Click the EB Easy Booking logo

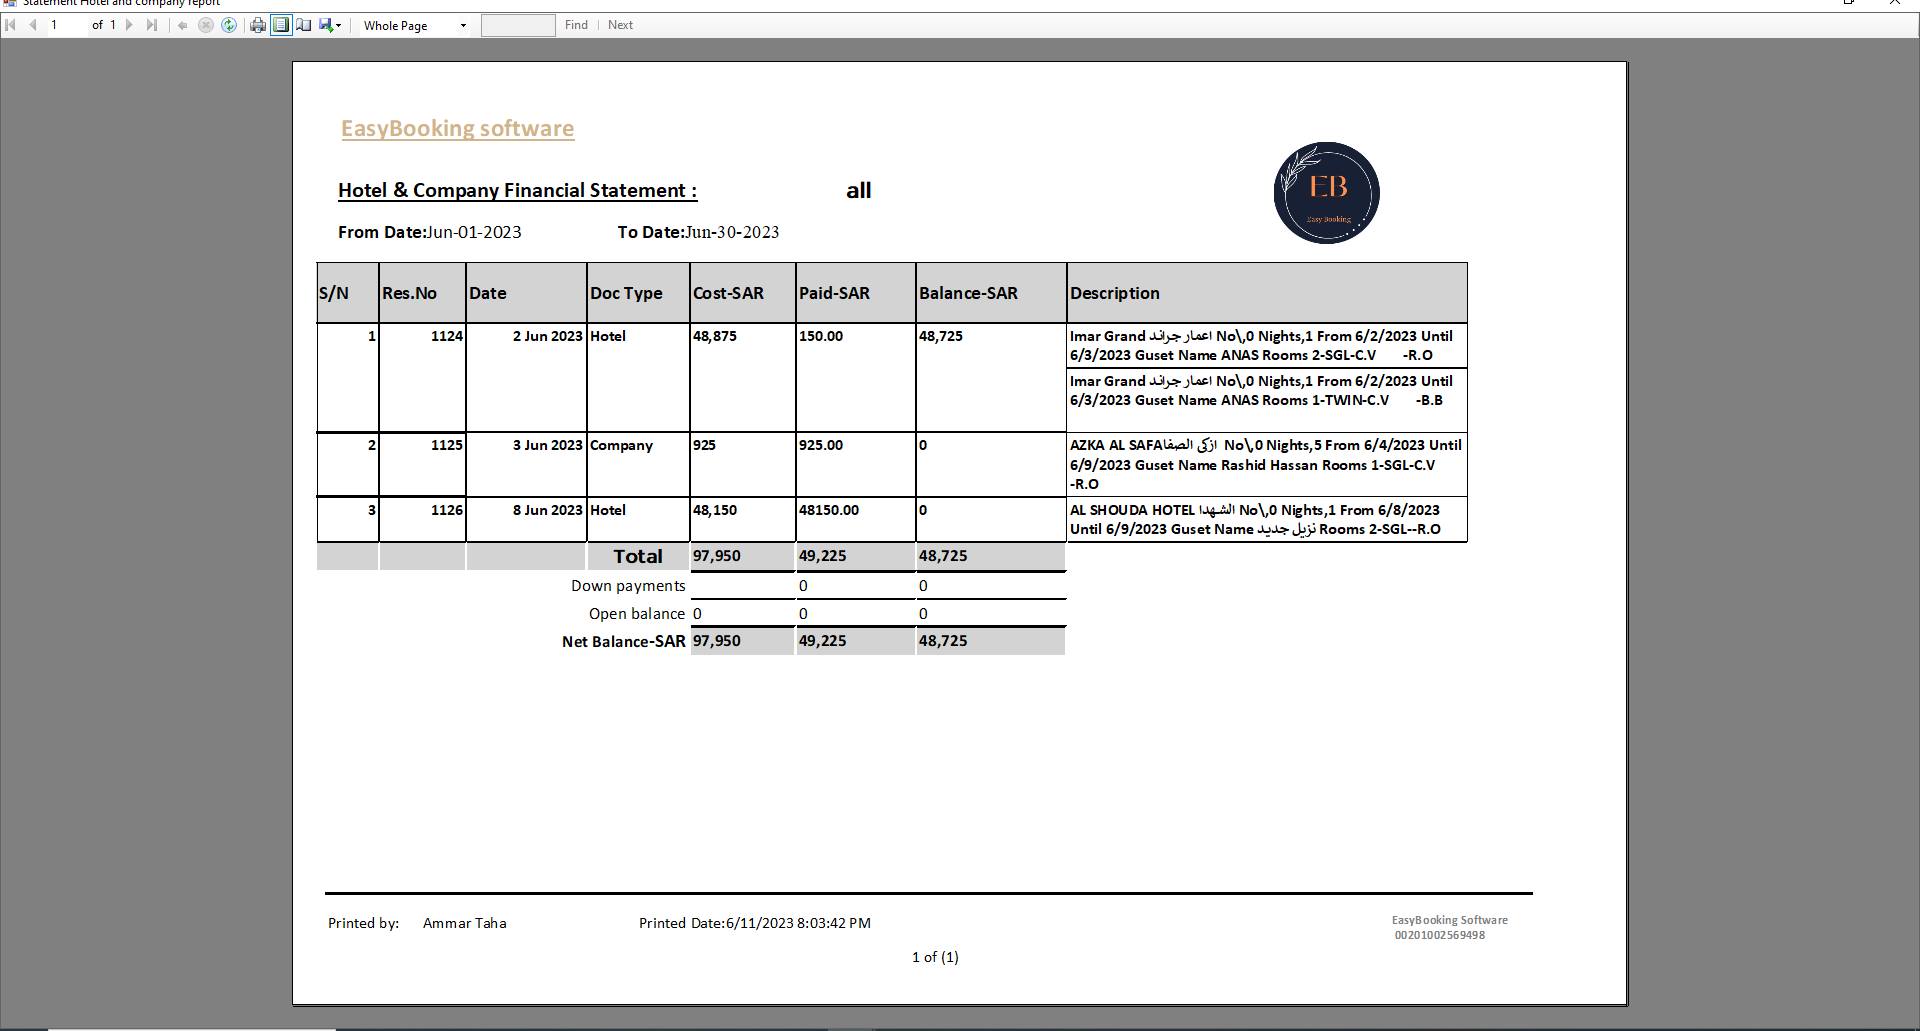[1326, 192]
